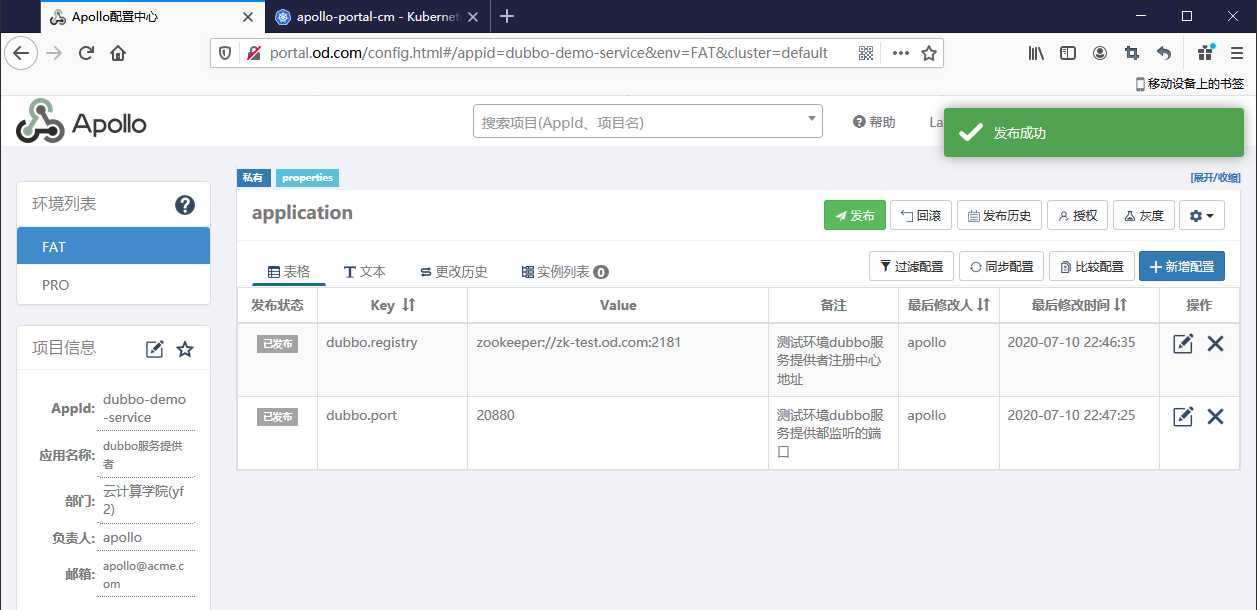Click 新增配置 button
Screen dimensions: 1257x610
pos(1181,266)
